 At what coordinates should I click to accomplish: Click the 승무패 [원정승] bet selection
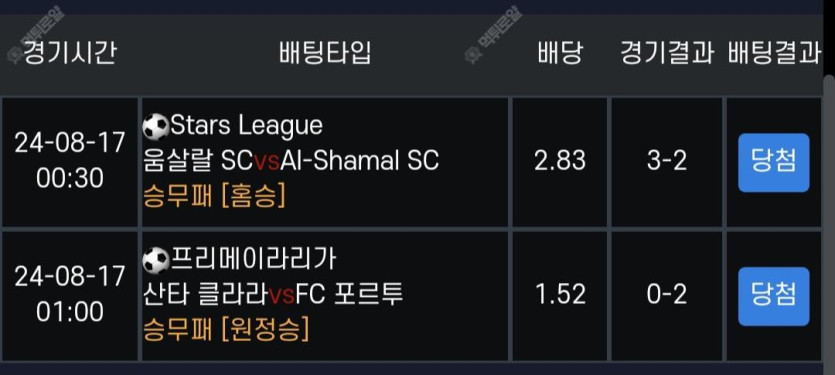tap(226, 330)
